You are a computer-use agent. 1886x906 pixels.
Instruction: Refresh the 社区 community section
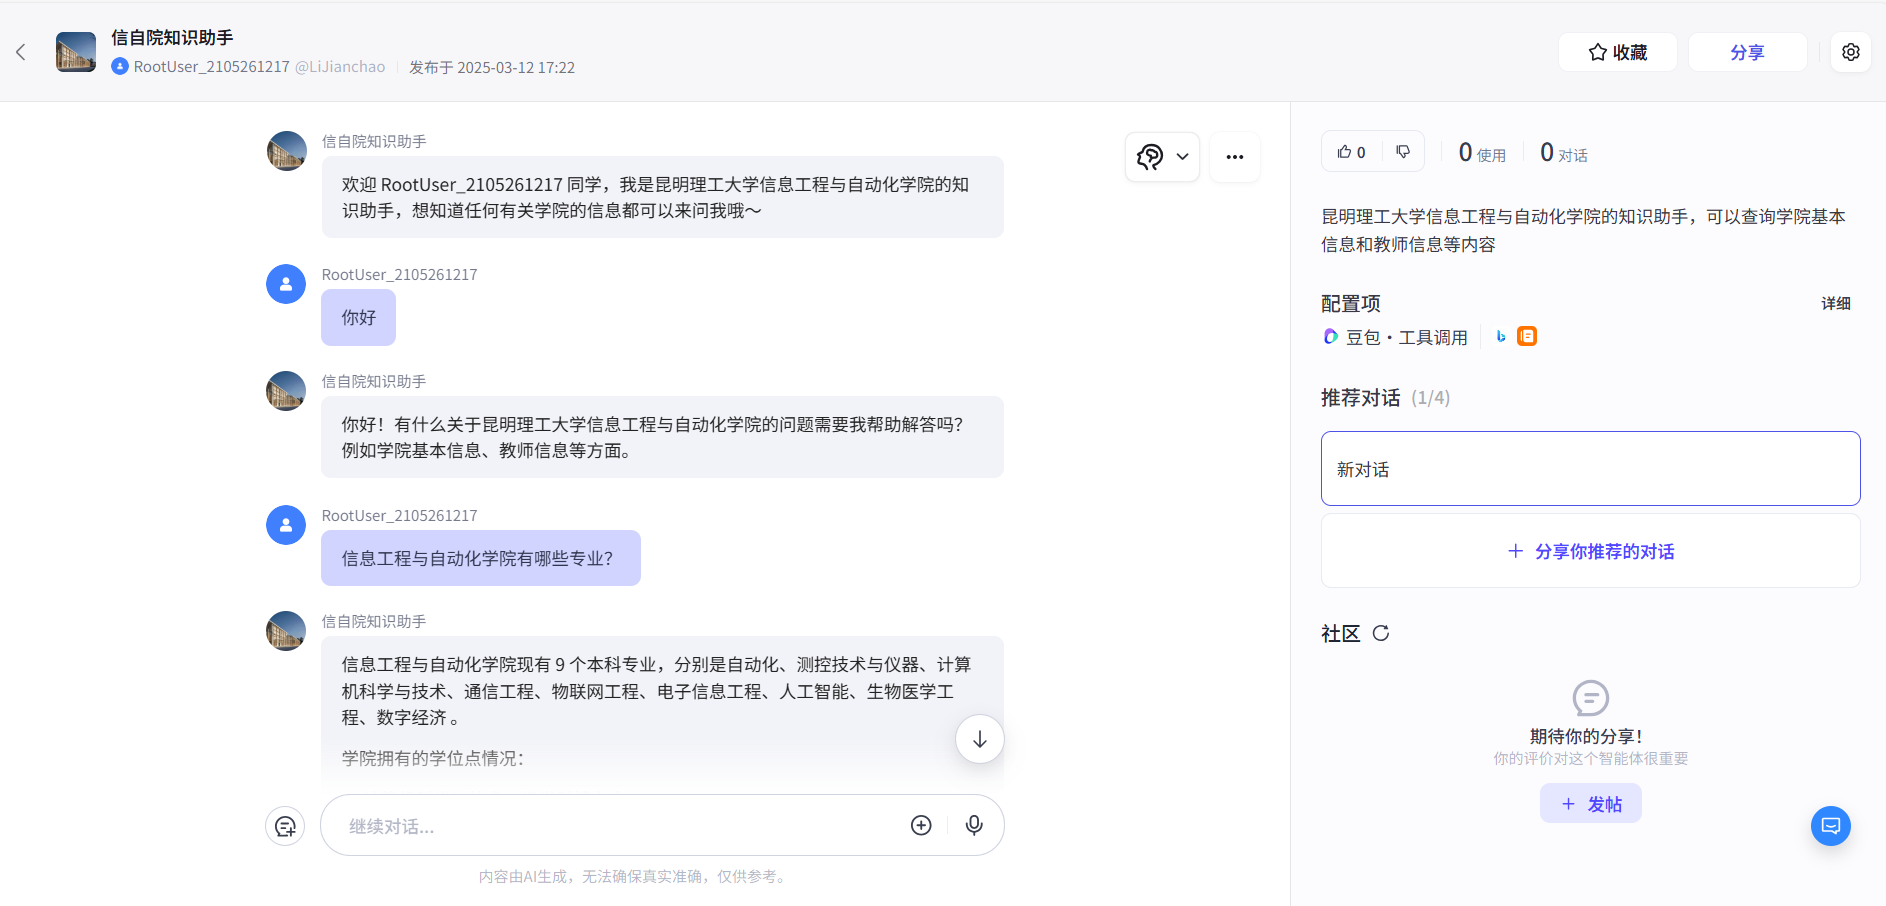[x=1381, y=633]
